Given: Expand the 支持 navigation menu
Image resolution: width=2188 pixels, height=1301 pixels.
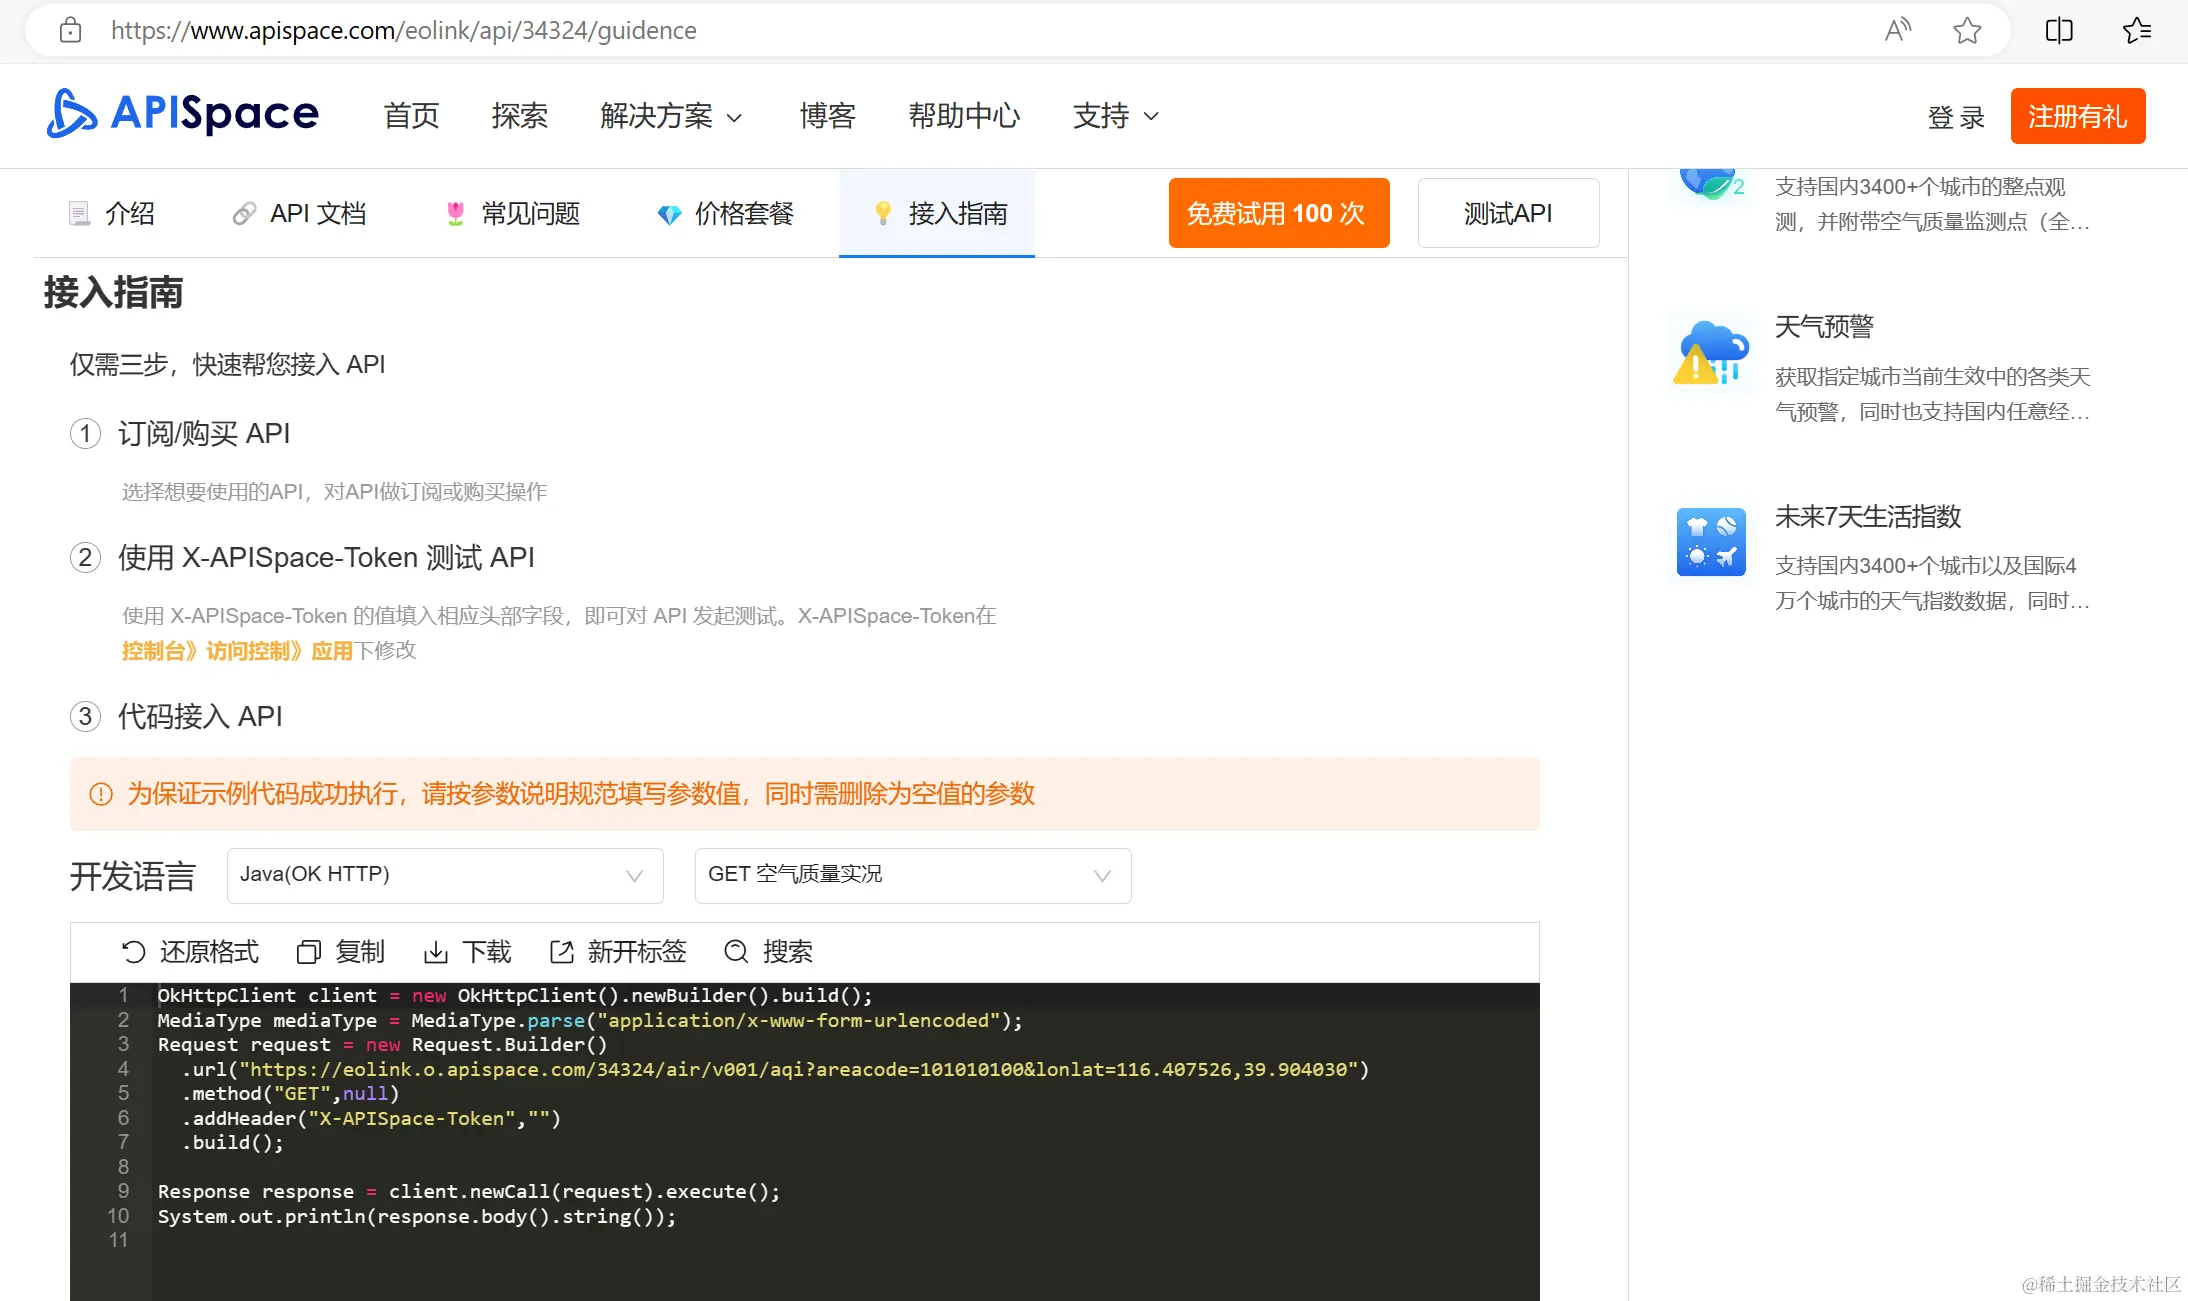Looking at the screenshot, I should 1115,116.
